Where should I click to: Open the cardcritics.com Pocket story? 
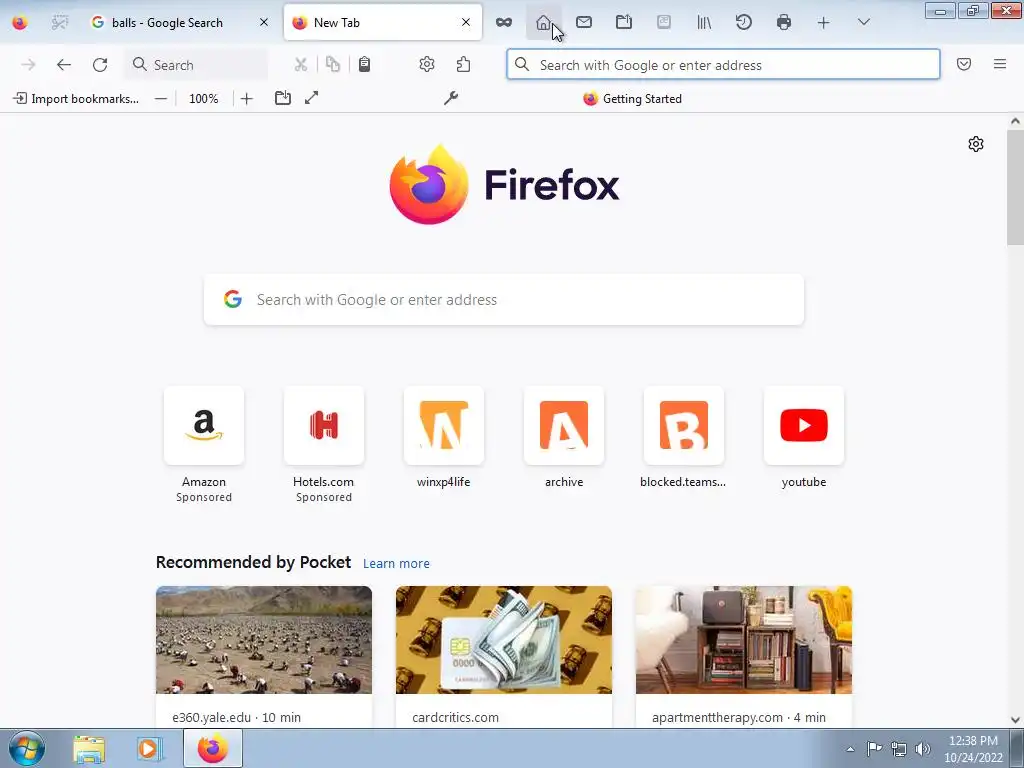(504, 656)
